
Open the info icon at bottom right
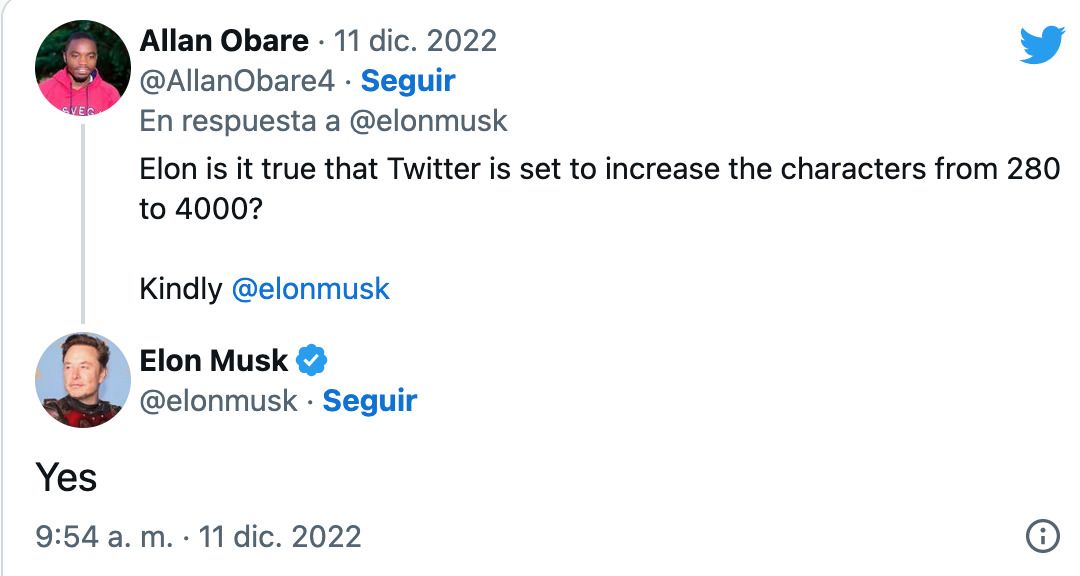(1044, 533)
